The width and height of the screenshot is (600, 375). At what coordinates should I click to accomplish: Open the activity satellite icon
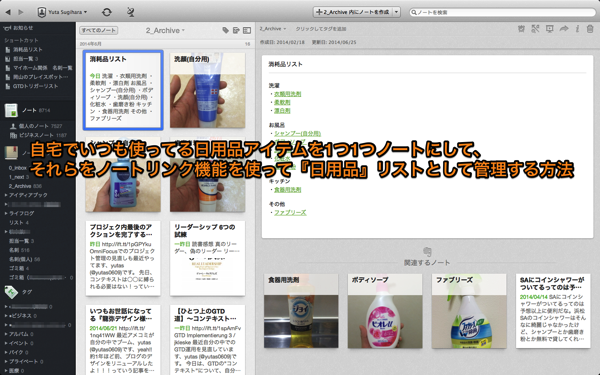point(131,12)
